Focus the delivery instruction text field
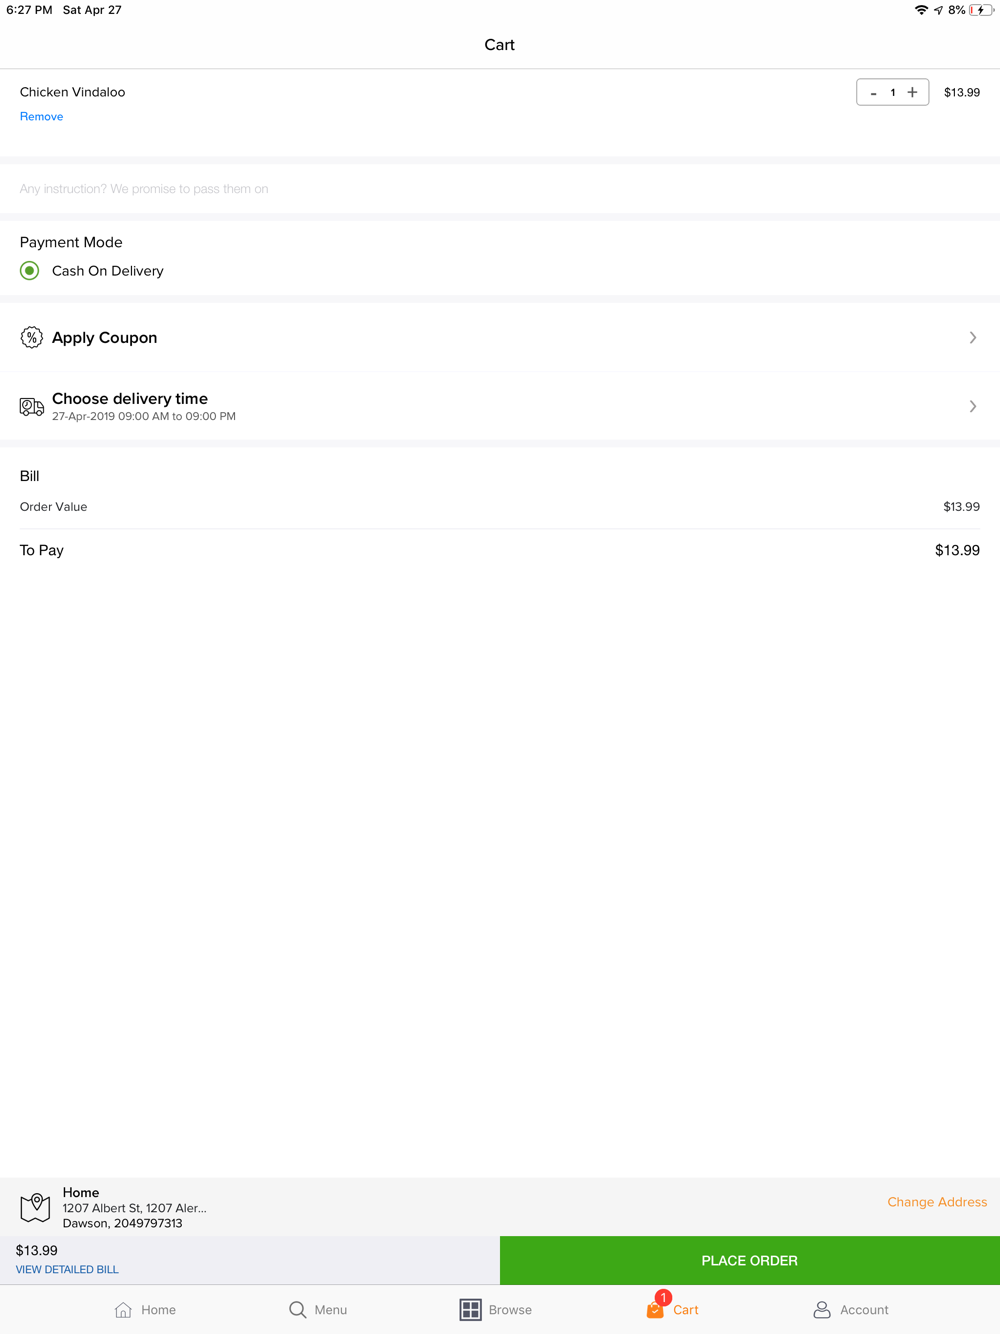 tap(500, 188)
